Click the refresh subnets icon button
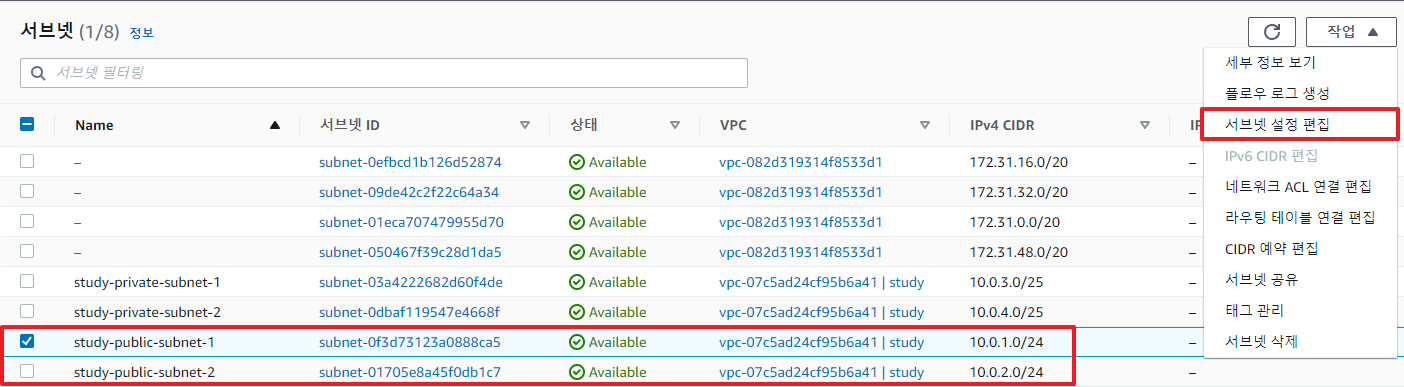 point(1272,32)
